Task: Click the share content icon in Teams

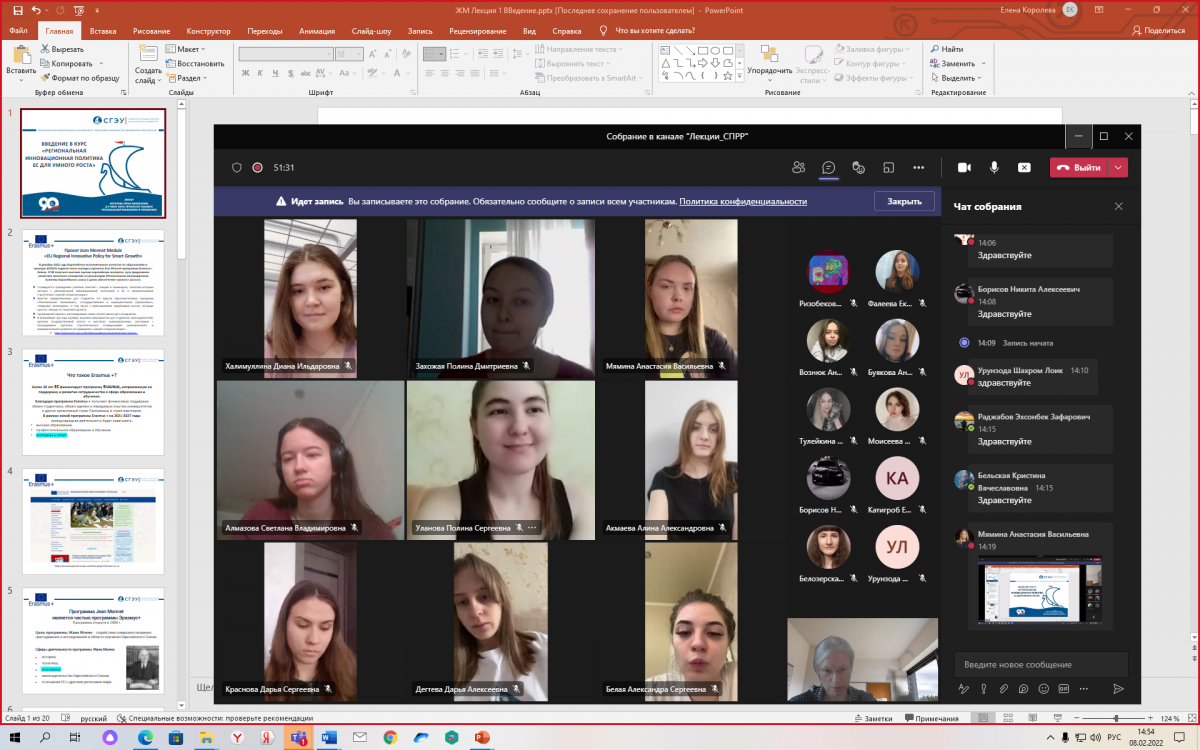Action: coord(1024,167)
